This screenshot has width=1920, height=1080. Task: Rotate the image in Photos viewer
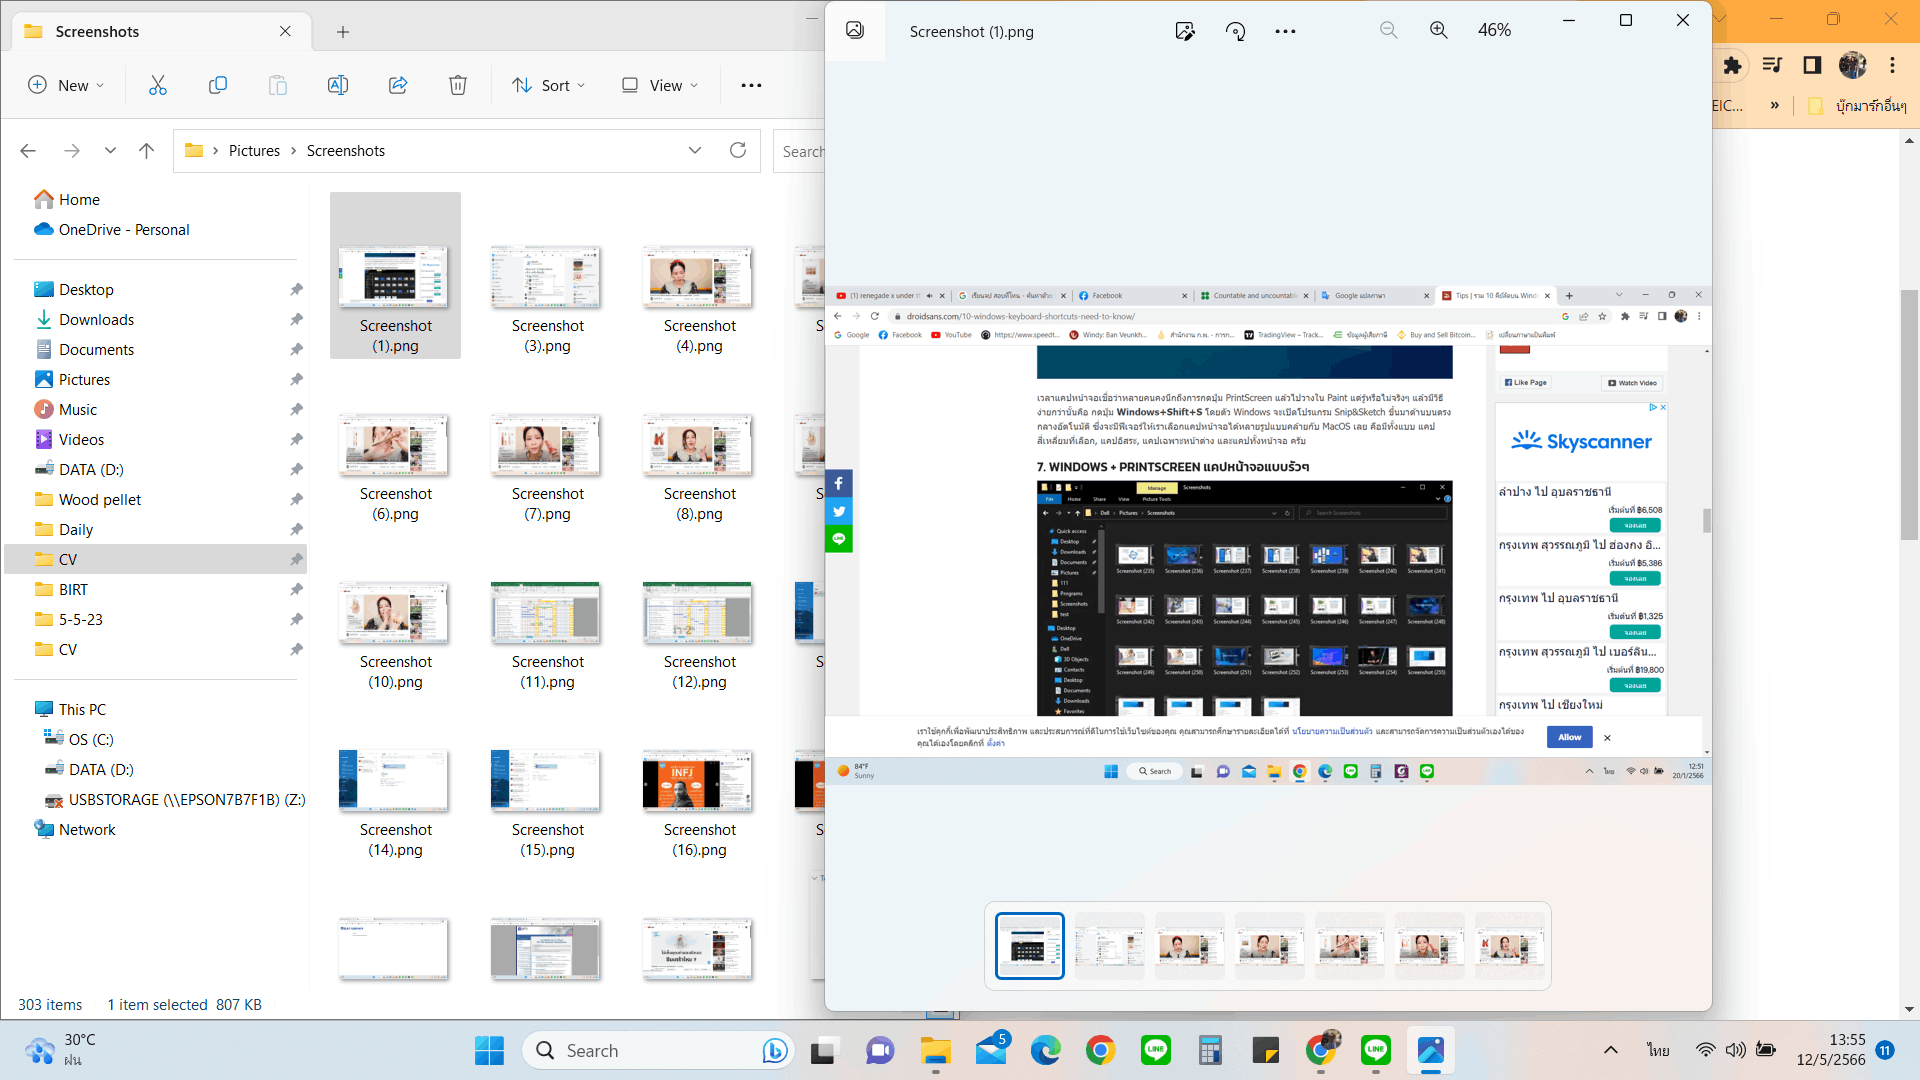click(1236, 31)
